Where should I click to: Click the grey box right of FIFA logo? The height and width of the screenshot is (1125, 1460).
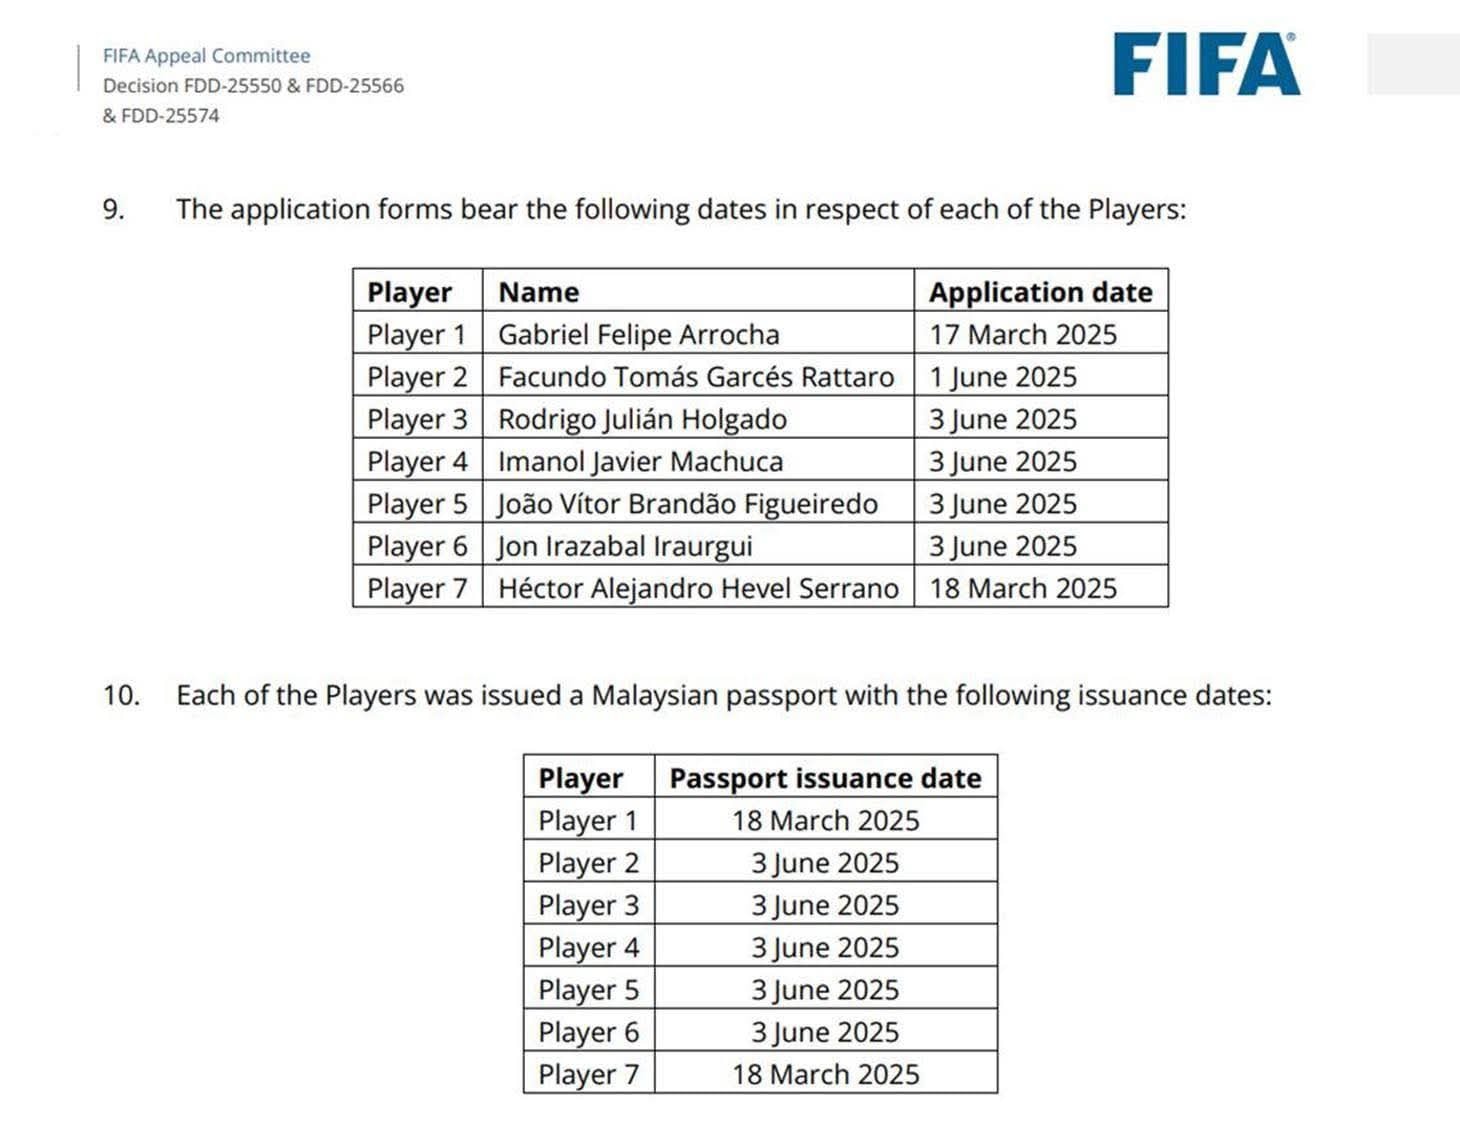coord(1412,64)
